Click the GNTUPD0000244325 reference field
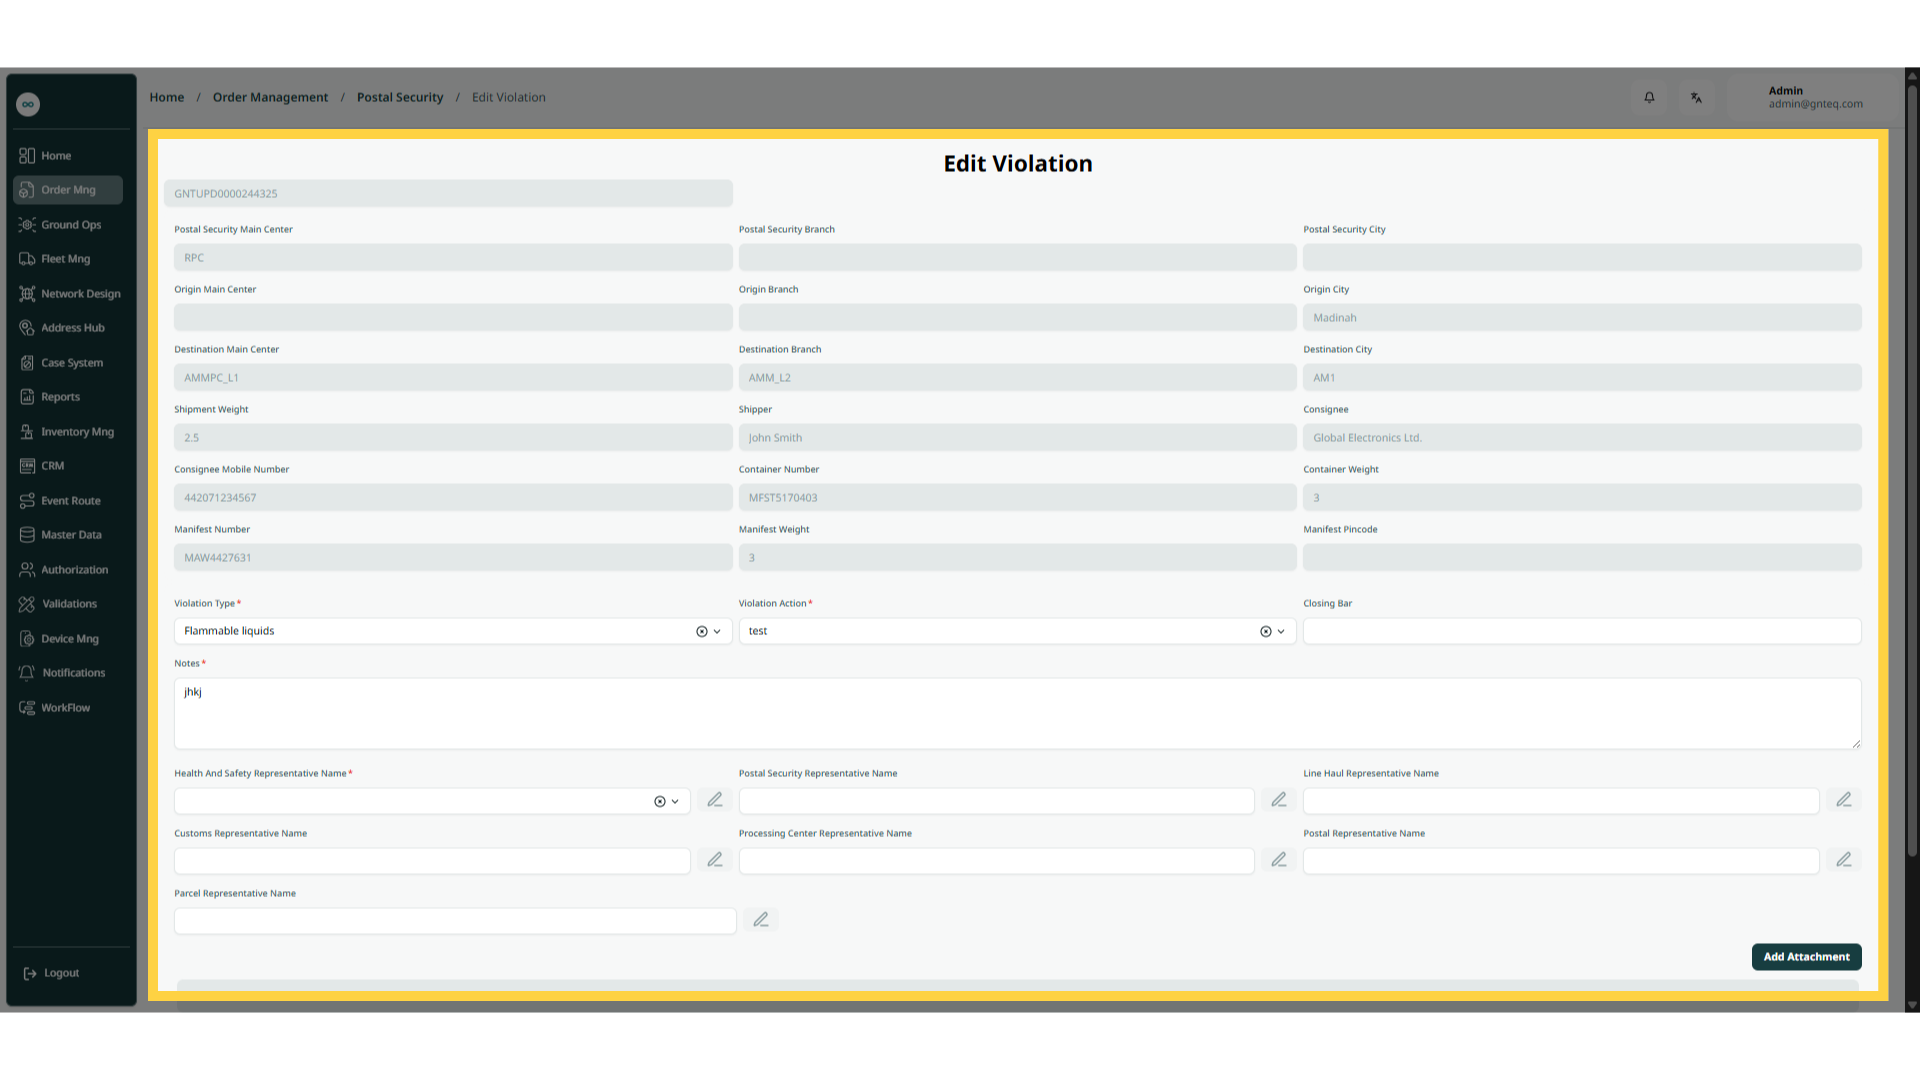The width and height of the screenshot is (1920, 1080). [448, 194]
